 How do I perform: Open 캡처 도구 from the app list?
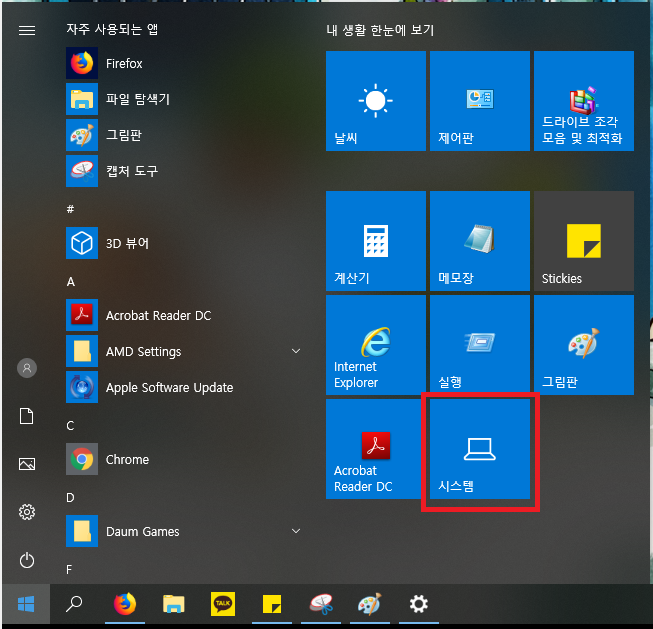[x=183, y=171]
